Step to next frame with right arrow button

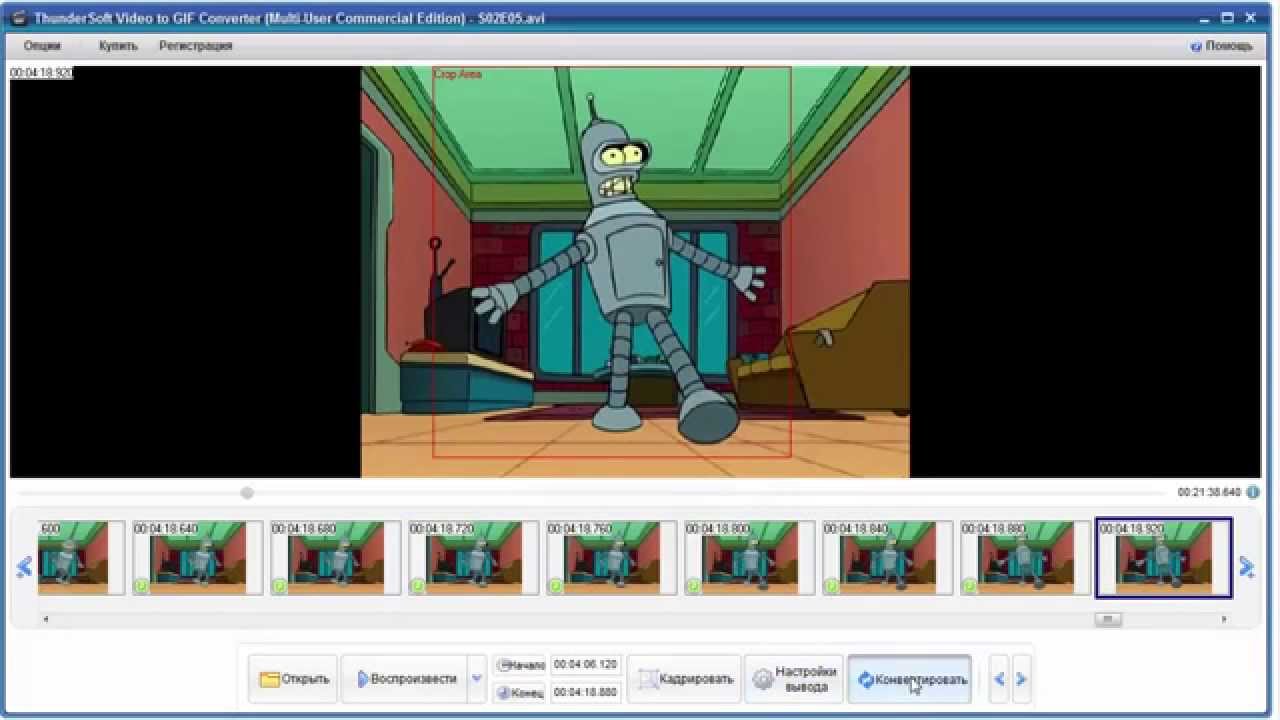[x=1021, y=679]
